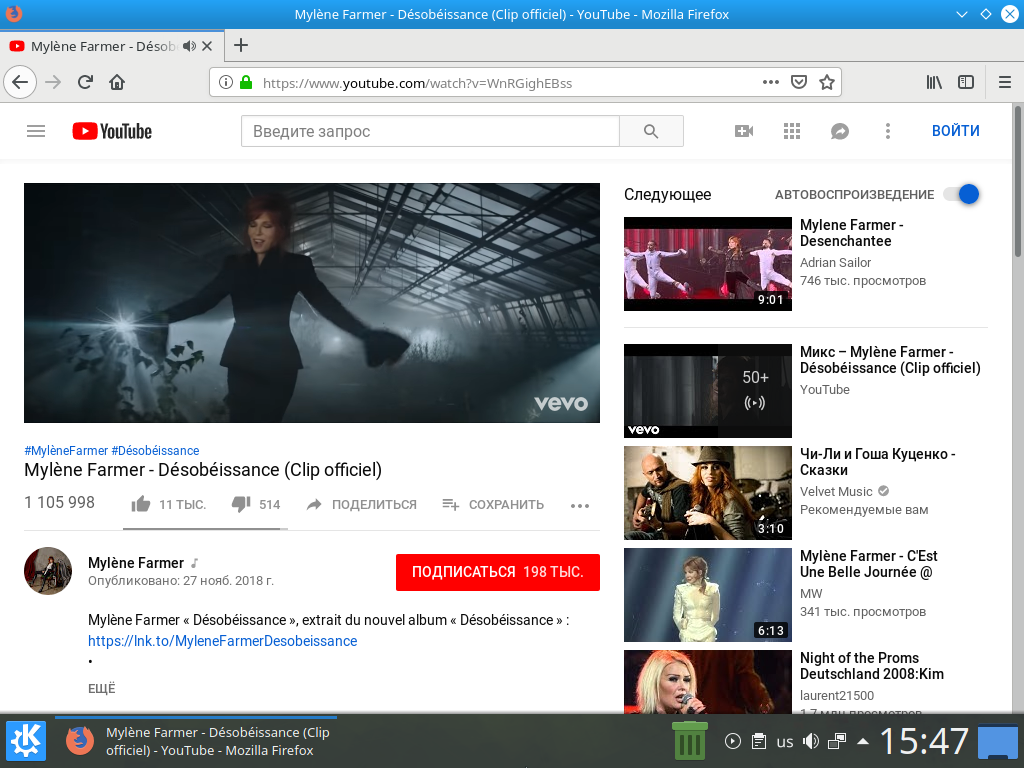Dislike the video with thumbs down
The image size is (1024, 768).
tap(241, 505)
